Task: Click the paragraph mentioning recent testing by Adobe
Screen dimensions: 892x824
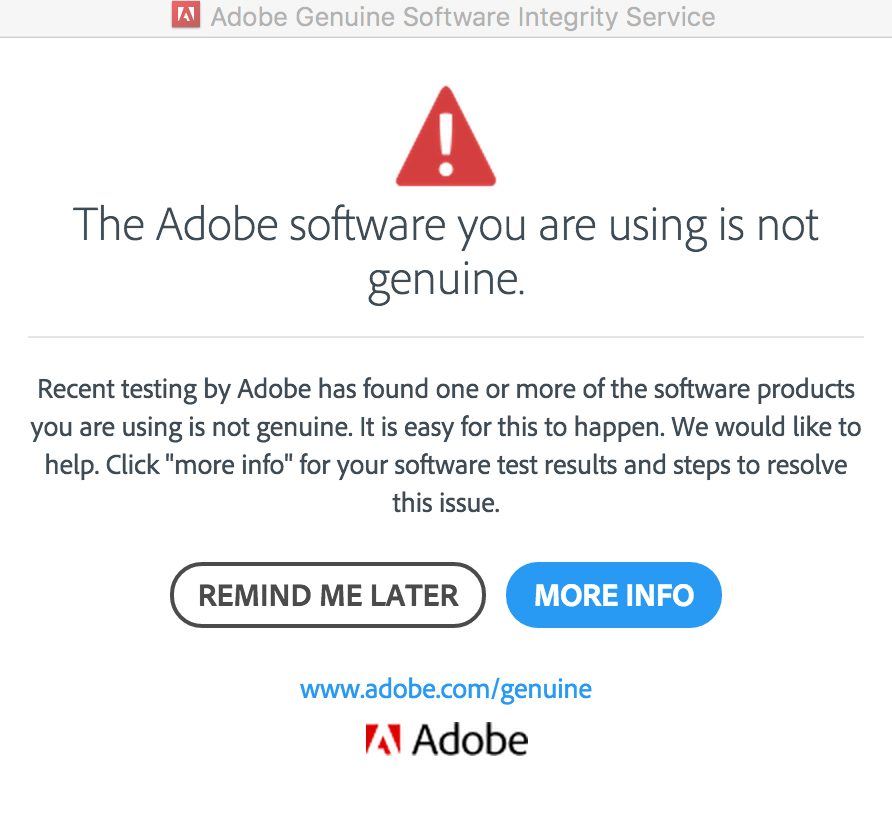Action: 446,445
